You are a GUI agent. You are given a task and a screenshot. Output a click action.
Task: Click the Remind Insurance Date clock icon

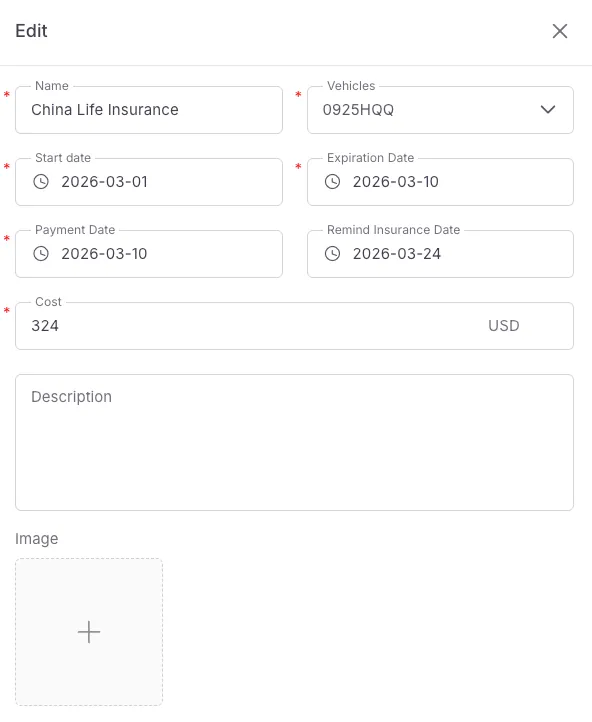click(x=332, y=254)
